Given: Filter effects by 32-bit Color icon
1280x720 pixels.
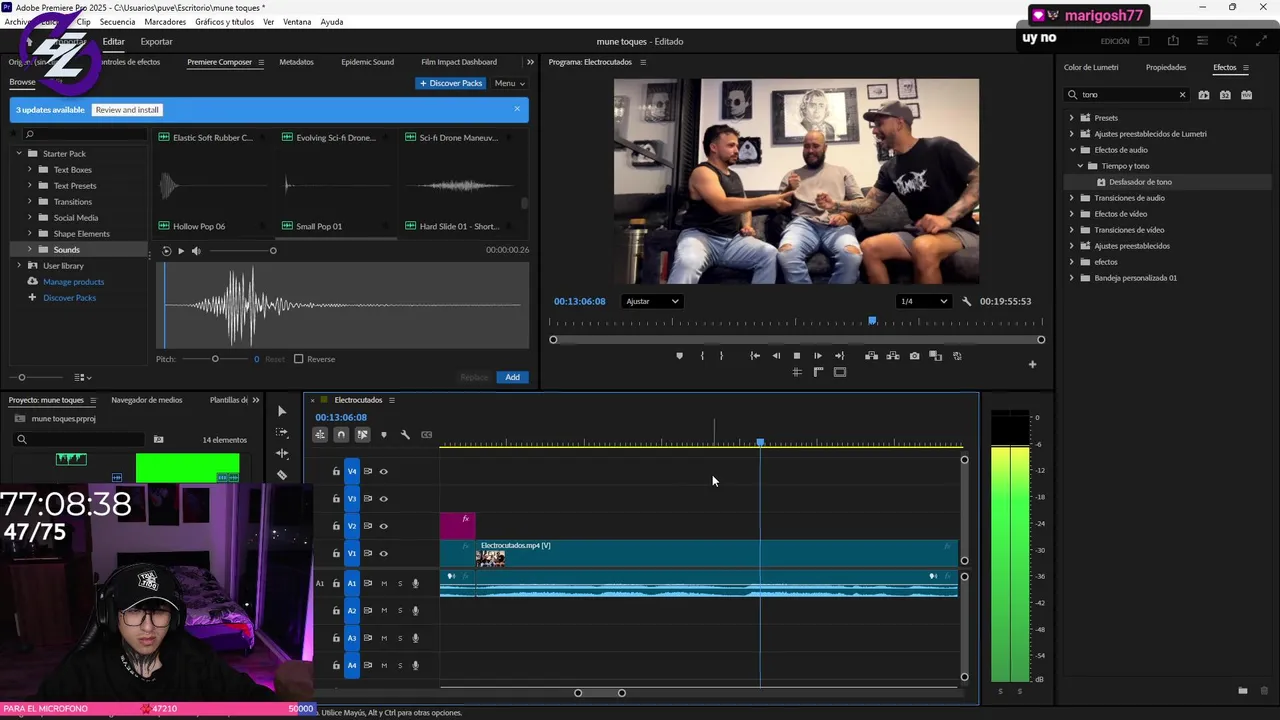Looking at the screenshot, I should (1225, 95).
